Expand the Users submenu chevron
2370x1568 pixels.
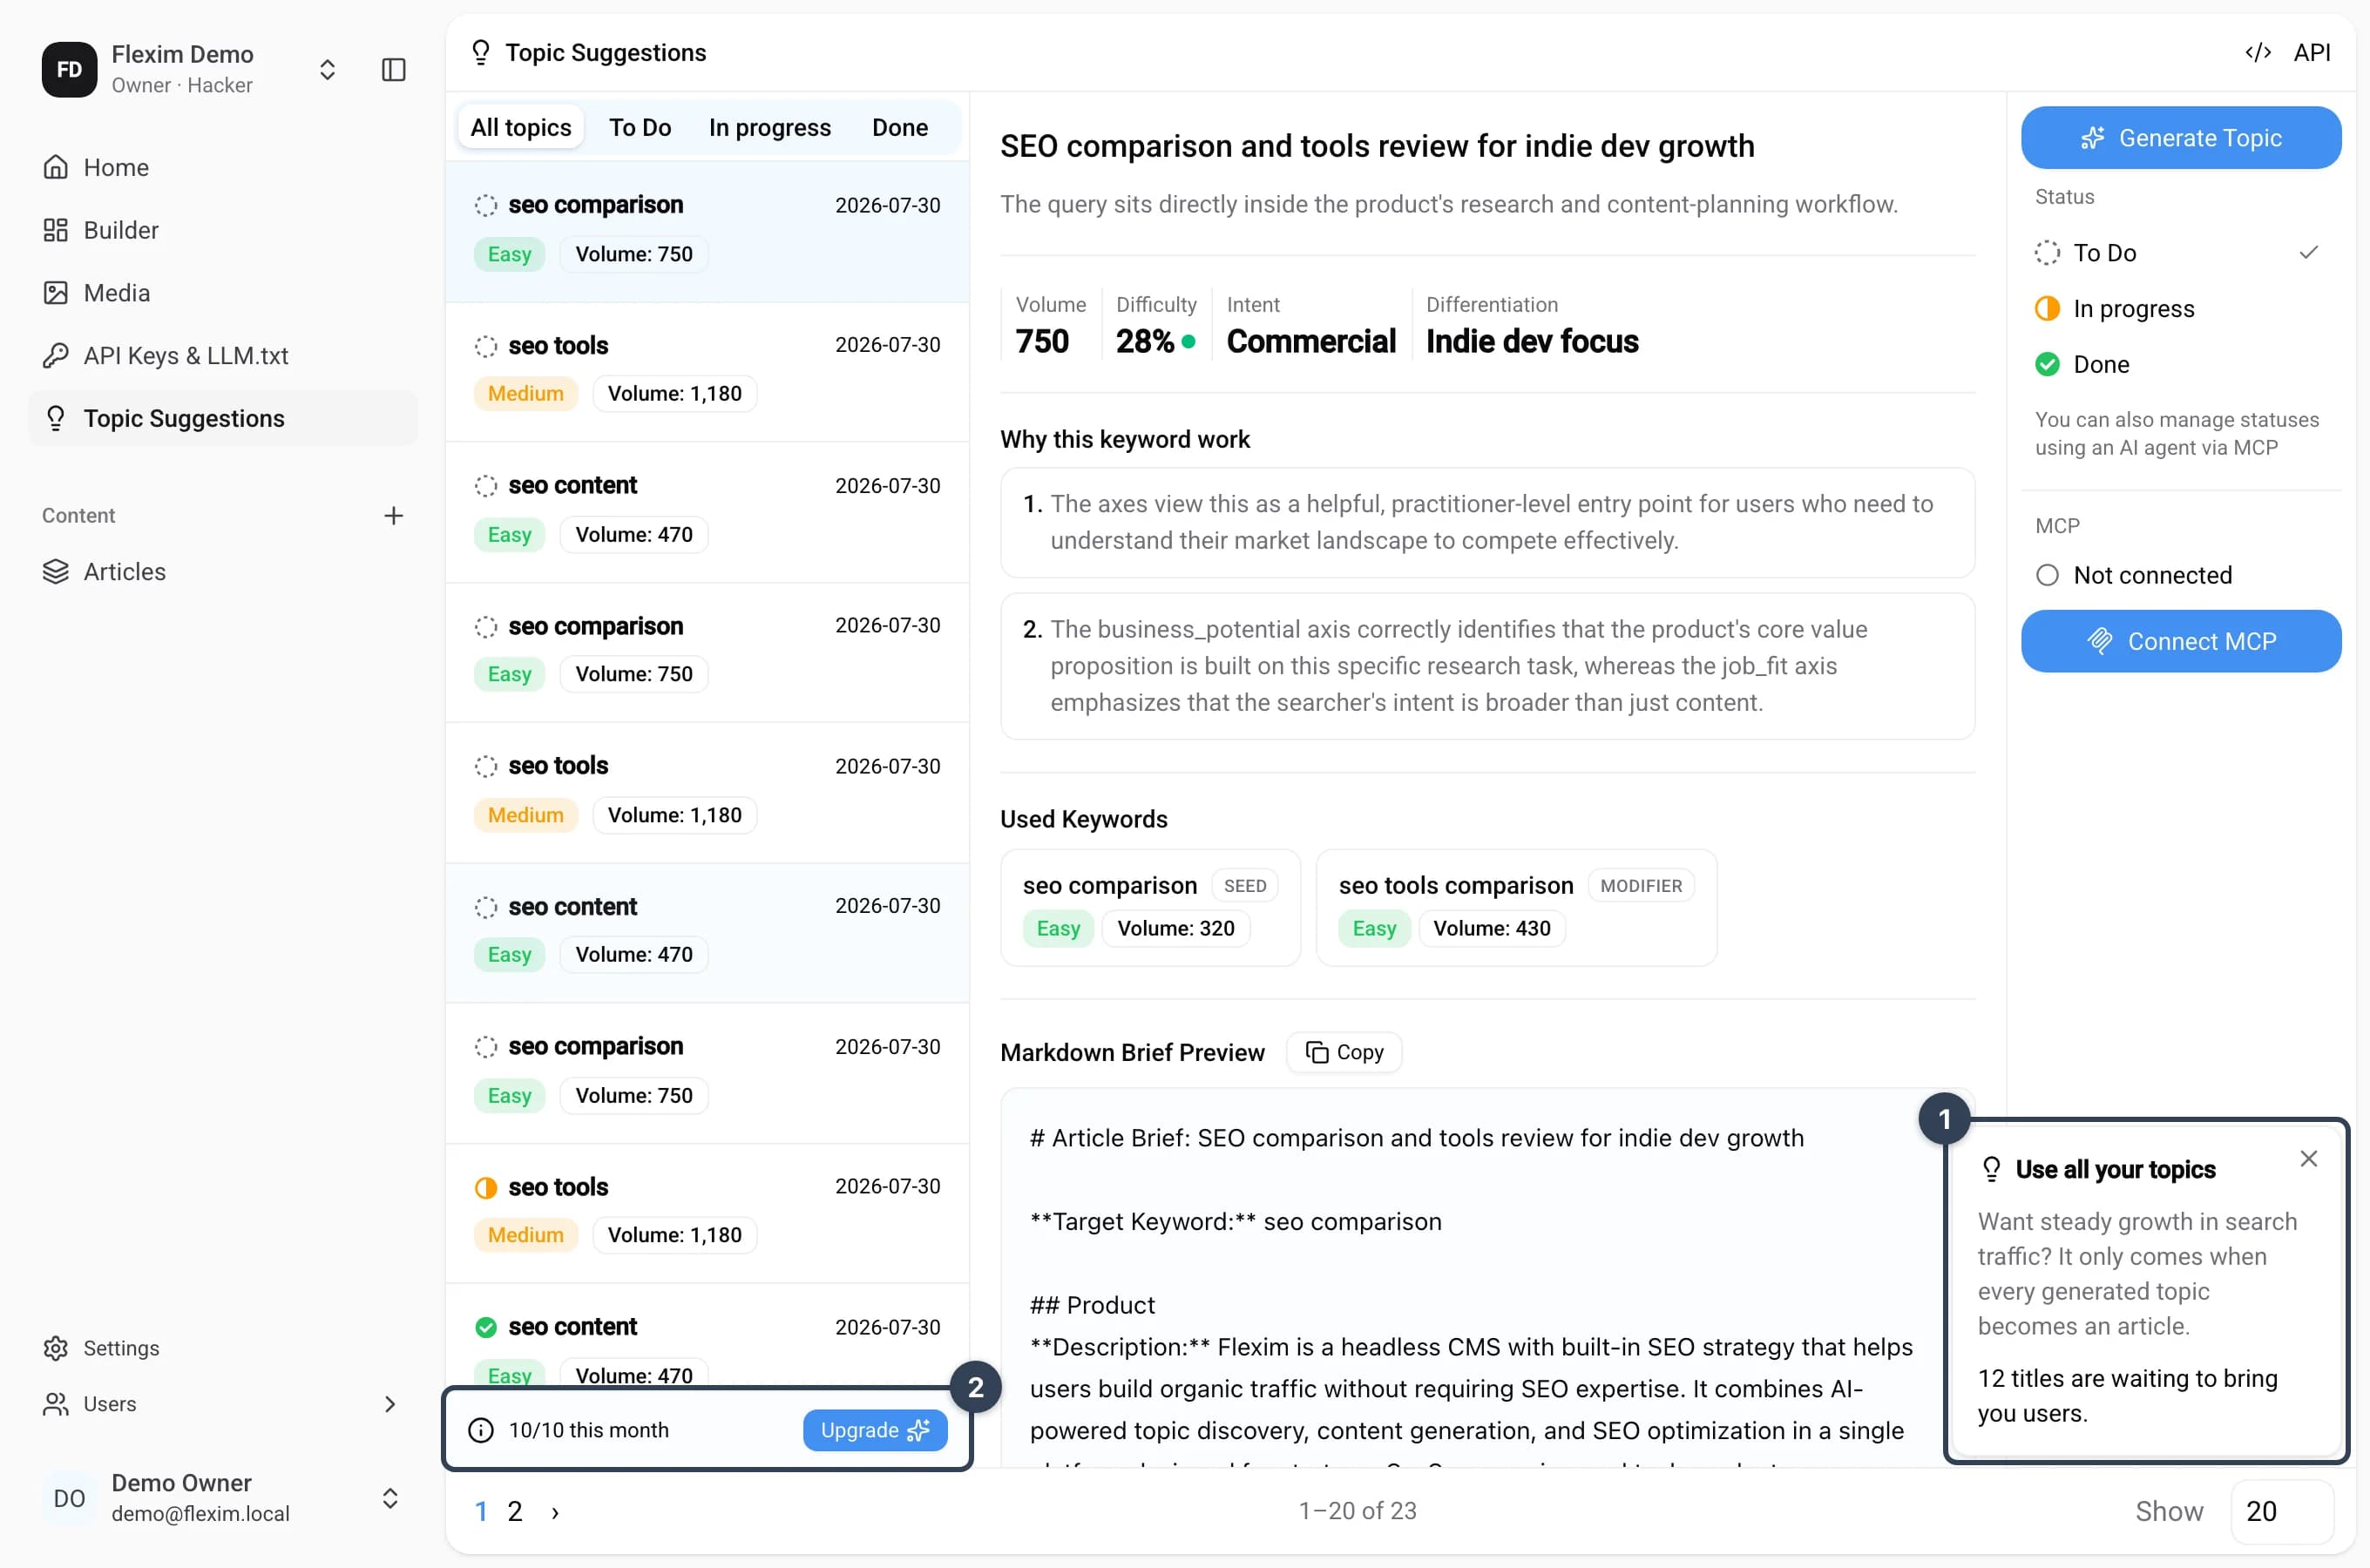pyautogui.click(x=390, y=1403)
